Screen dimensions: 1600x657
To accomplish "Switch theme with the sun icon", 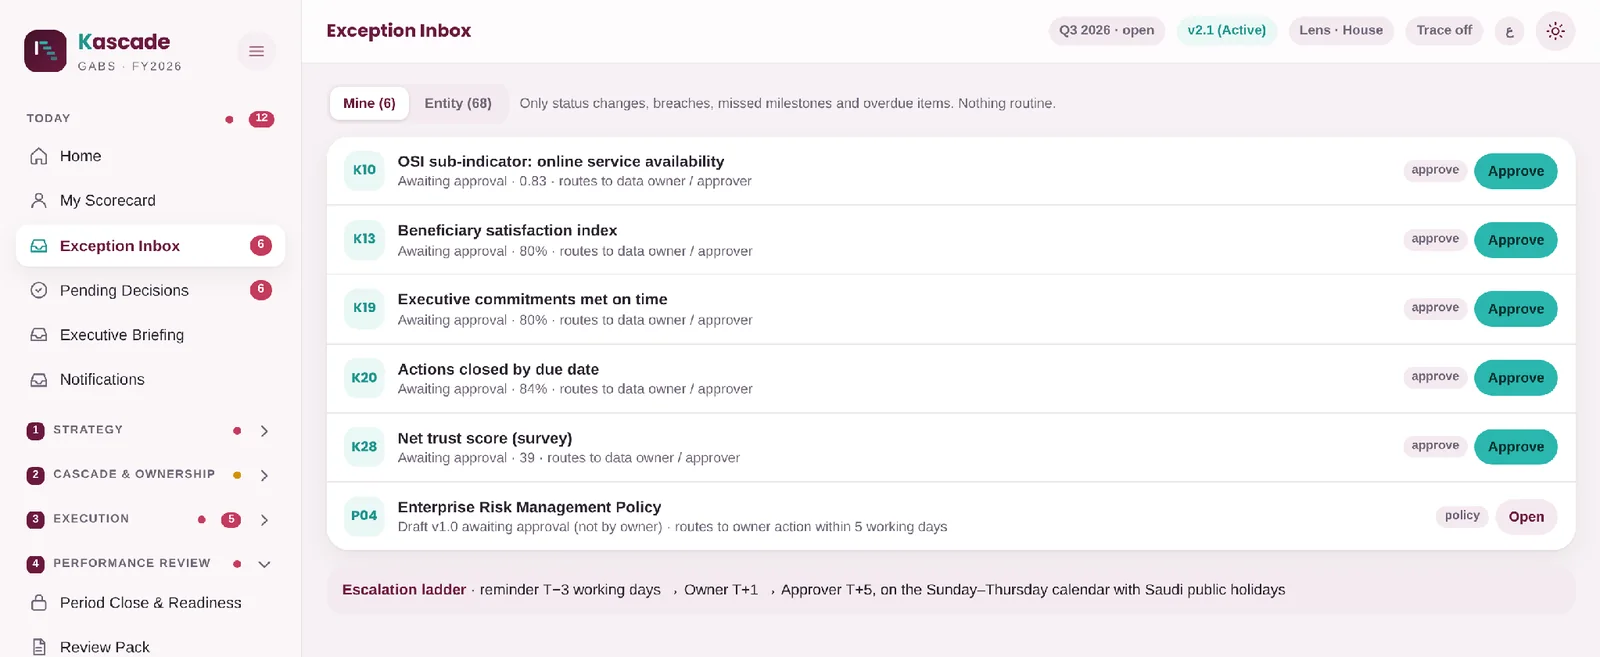I will pyautogui.click(x=1555, y=31).
